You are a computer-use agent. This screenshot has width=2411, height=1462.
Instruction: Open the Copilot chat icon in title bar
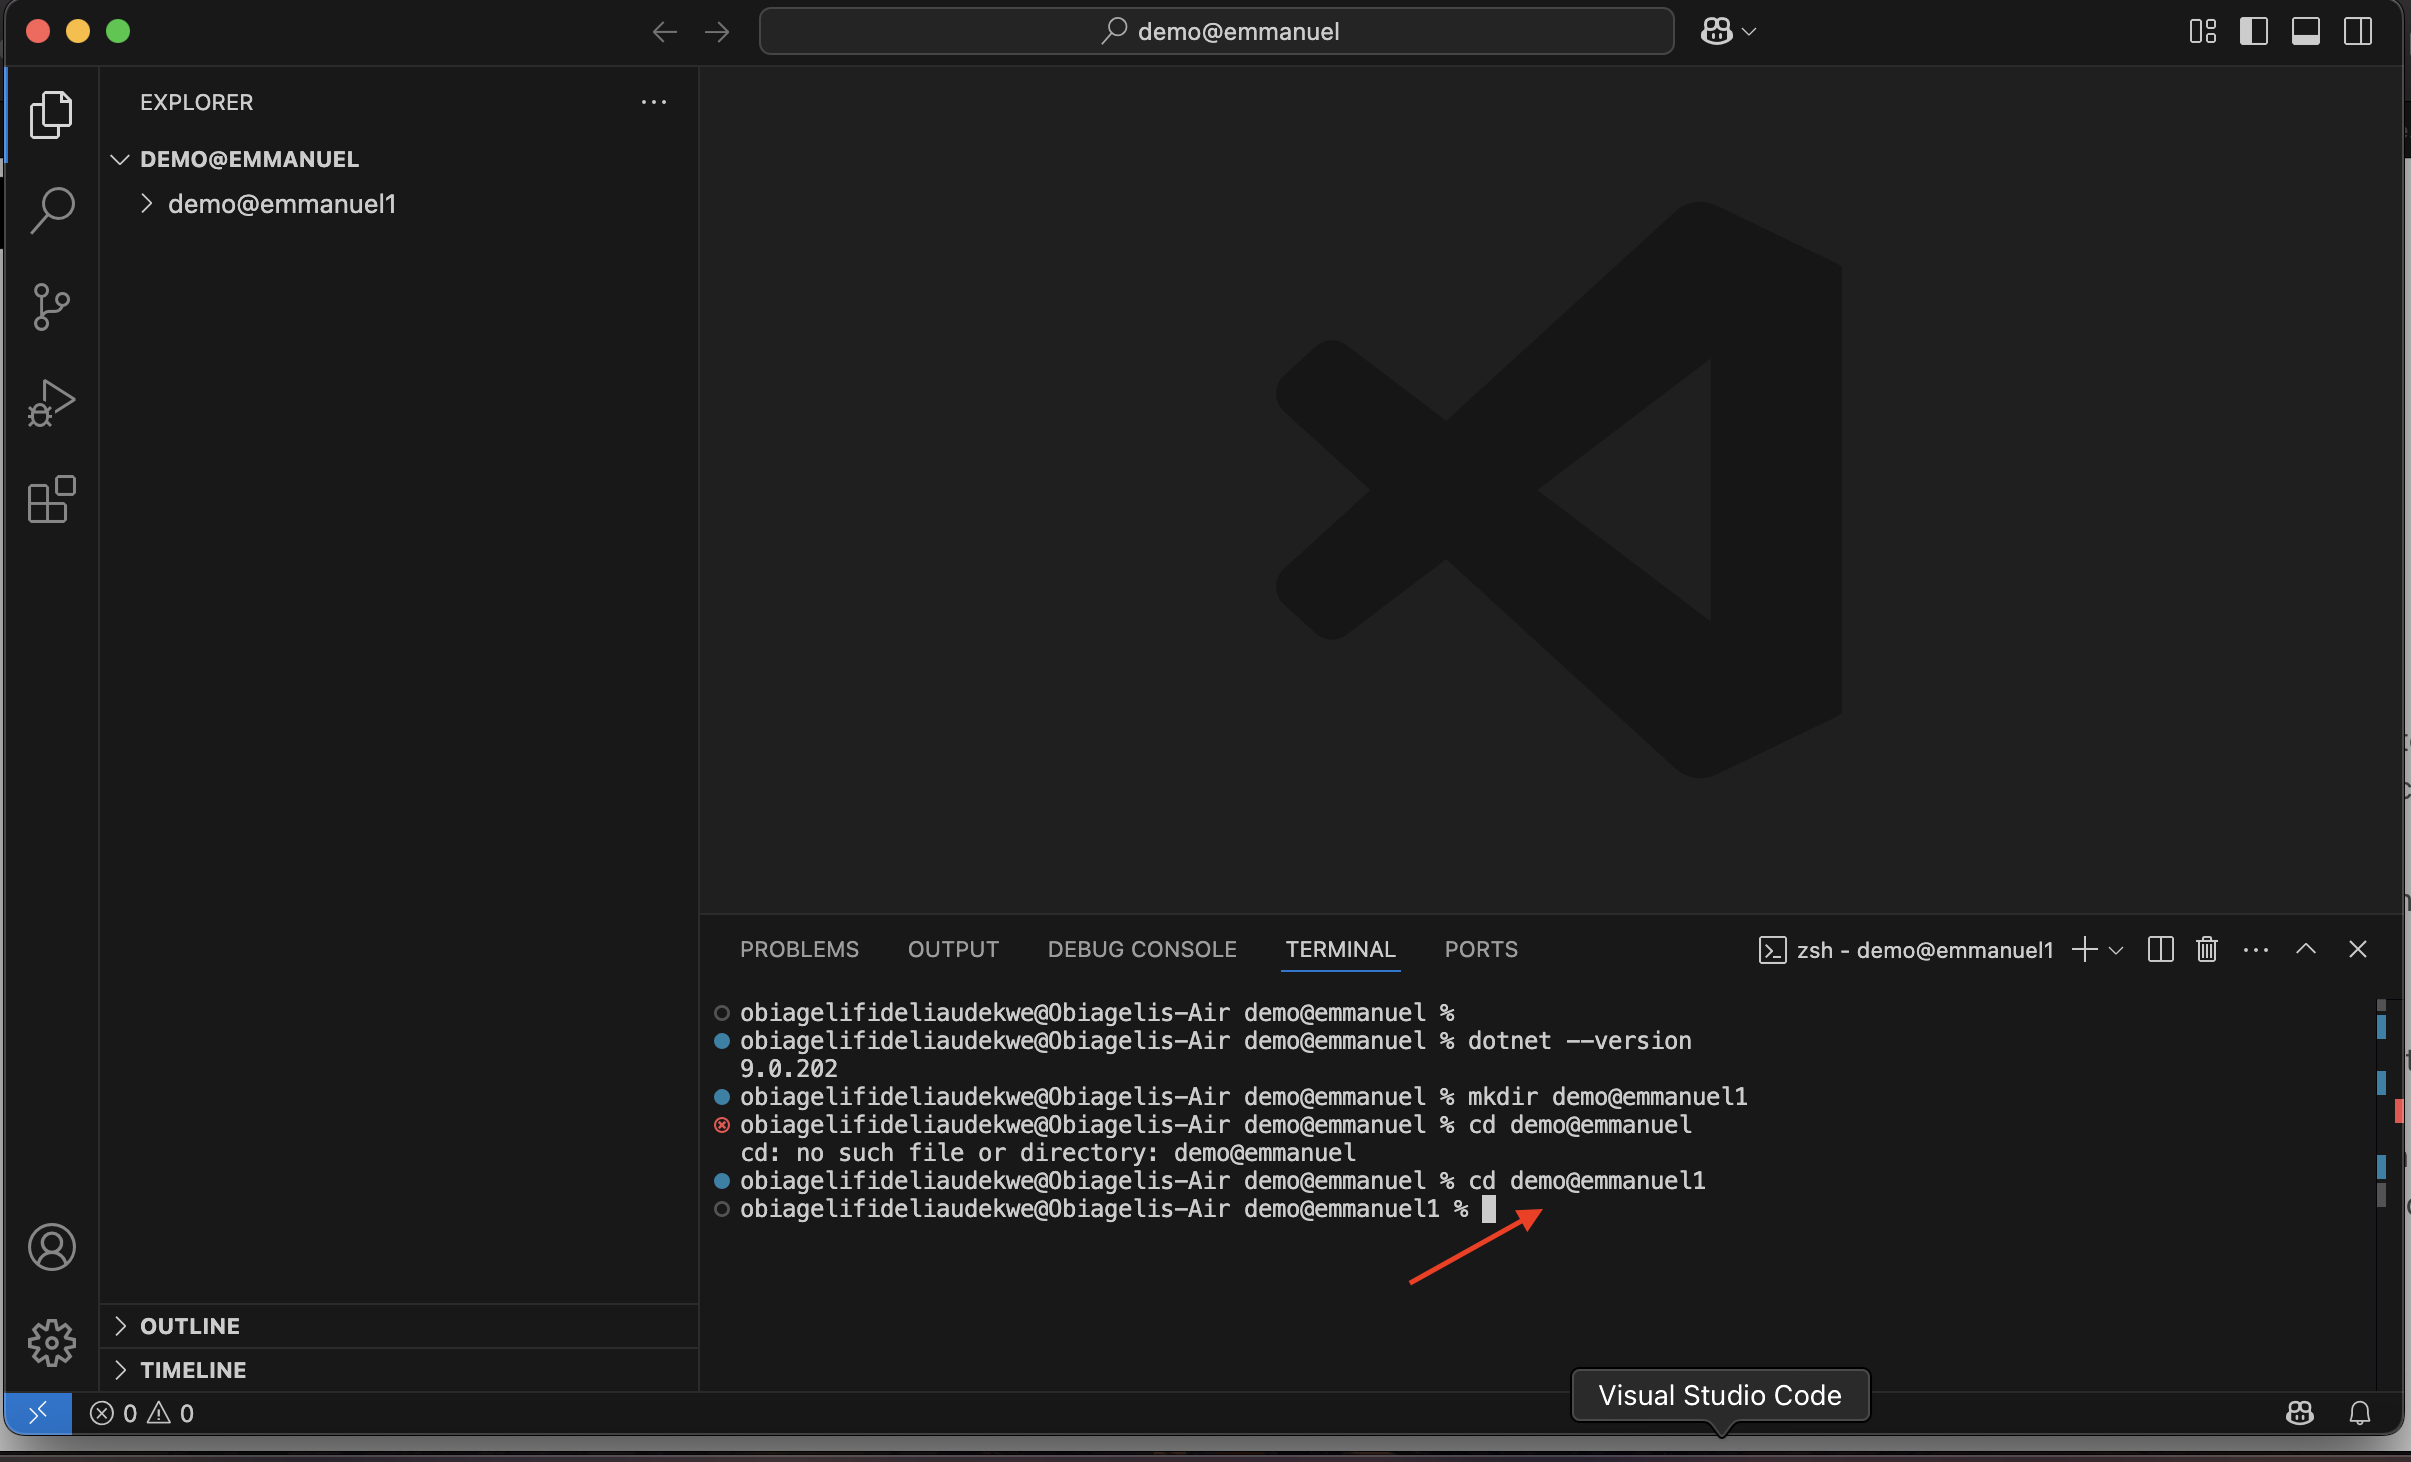click(x=1716, y=31)
